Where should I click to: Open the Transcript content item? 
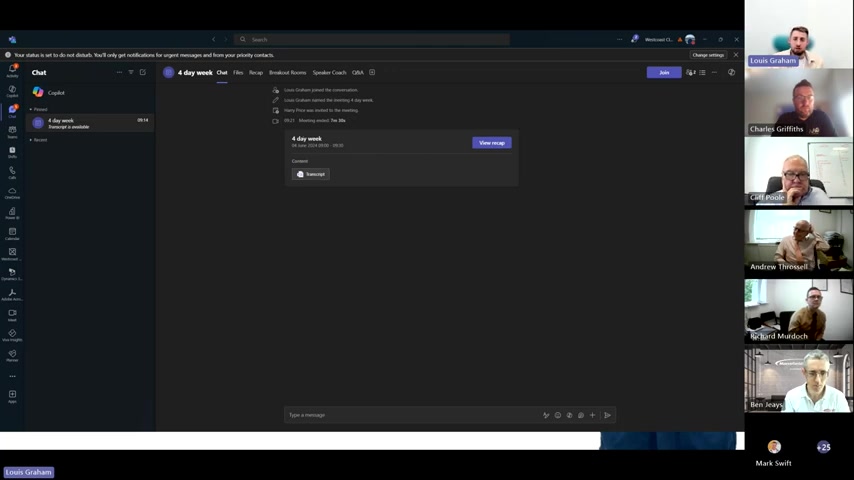pos(311,174)
